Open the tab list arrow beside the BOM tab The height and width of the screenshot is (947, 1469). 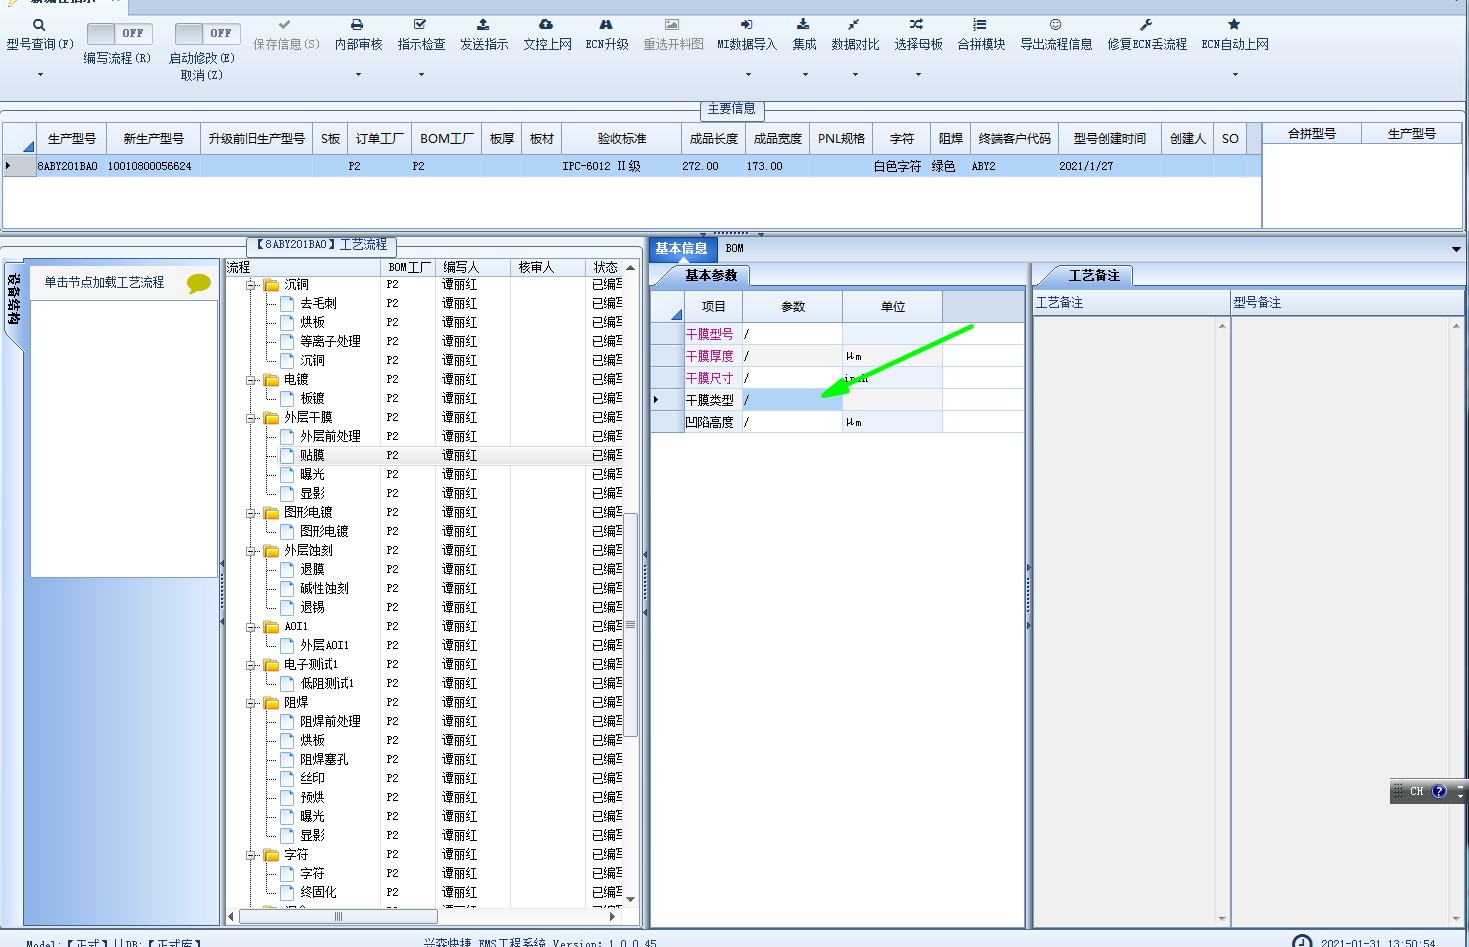(x=1456, y=249)
